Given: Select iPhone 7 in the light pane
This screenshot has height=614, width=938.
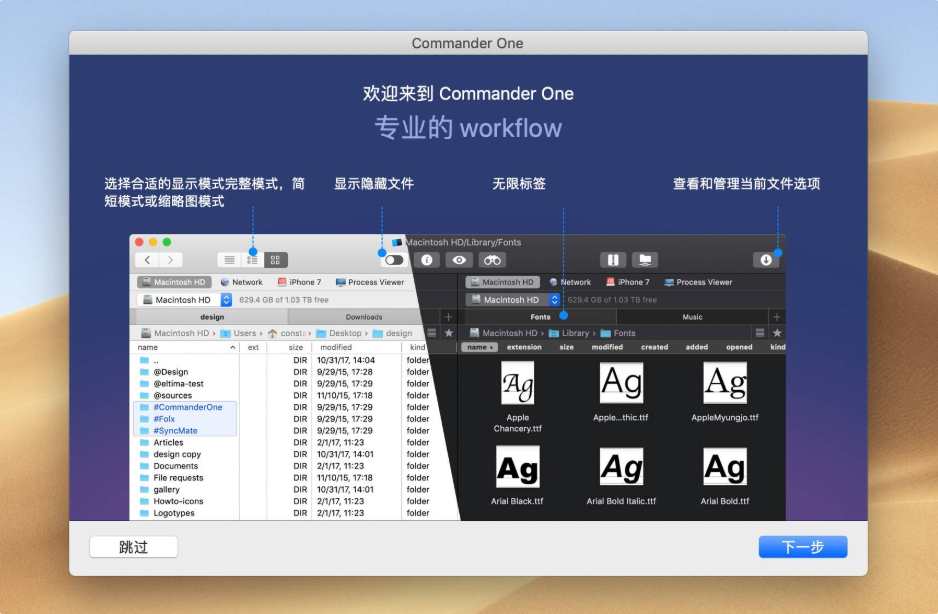Looking at the screenshot, I should tap(299, 282).
